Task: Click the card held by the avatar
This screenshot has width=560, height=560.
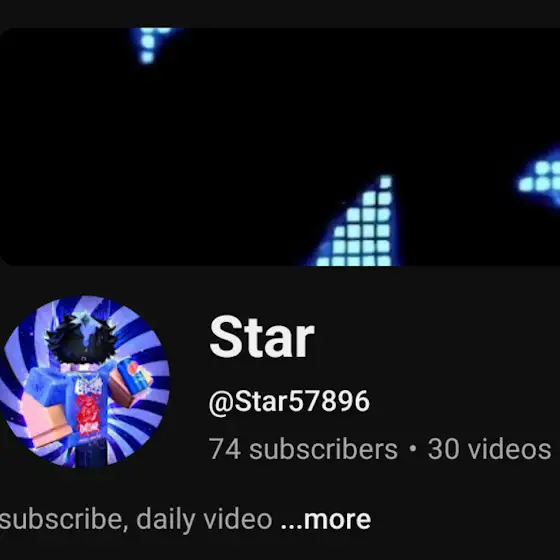Action: point(134,377)
